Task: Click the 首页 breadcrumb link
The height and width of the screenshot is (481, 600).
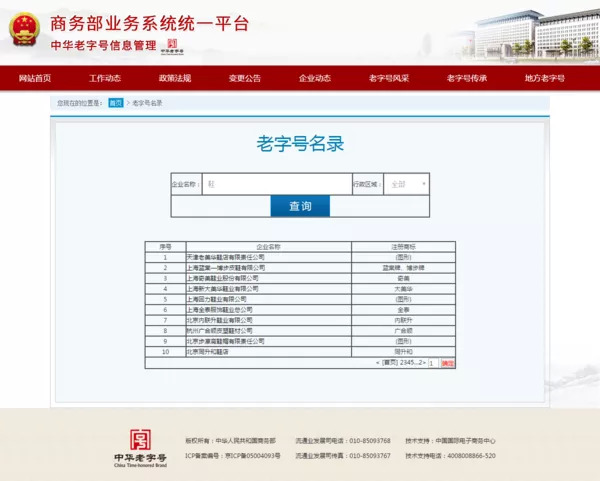Action: point(116,102)
